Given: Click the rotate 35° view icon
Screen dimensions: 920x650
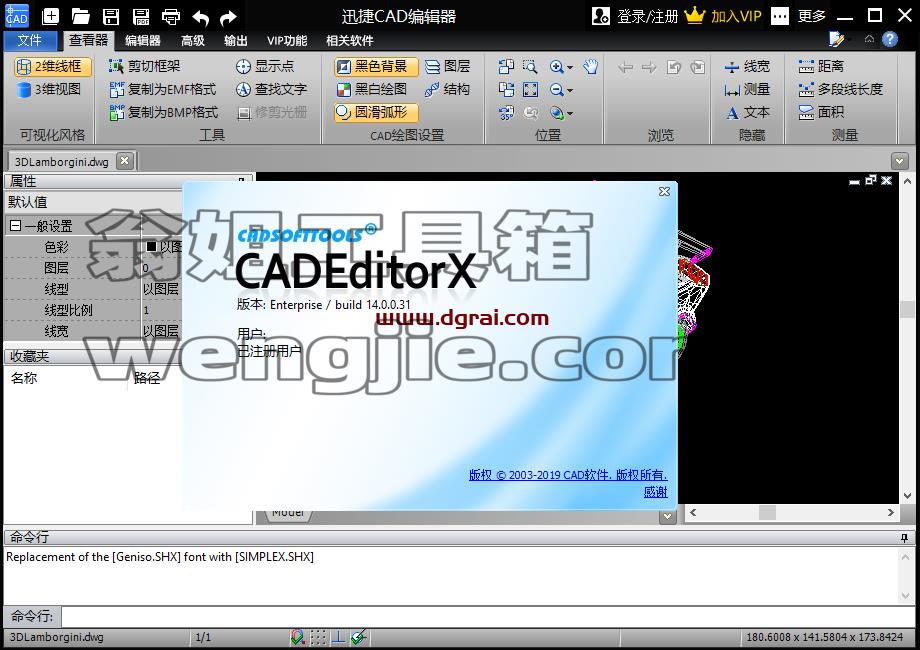Looking at the screenshot, I should pyautogui.click(x=506, y=112).
